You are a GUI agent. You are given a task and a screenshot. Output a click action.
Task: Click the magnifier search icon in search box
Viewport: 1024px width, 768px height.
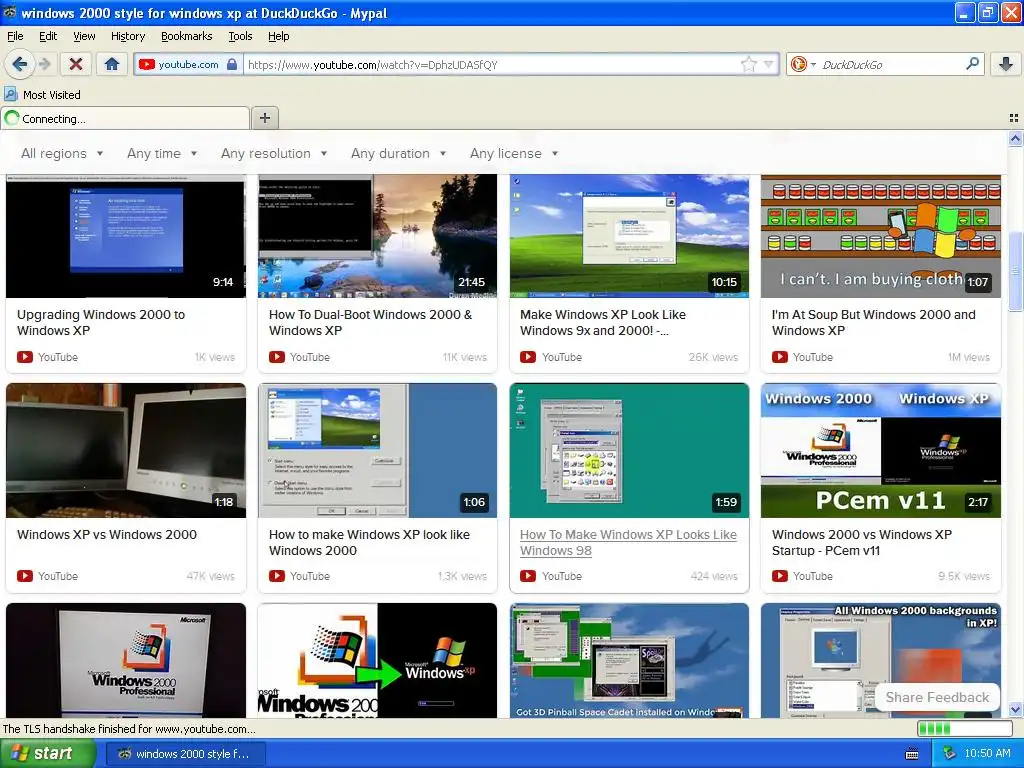[972, 64]
